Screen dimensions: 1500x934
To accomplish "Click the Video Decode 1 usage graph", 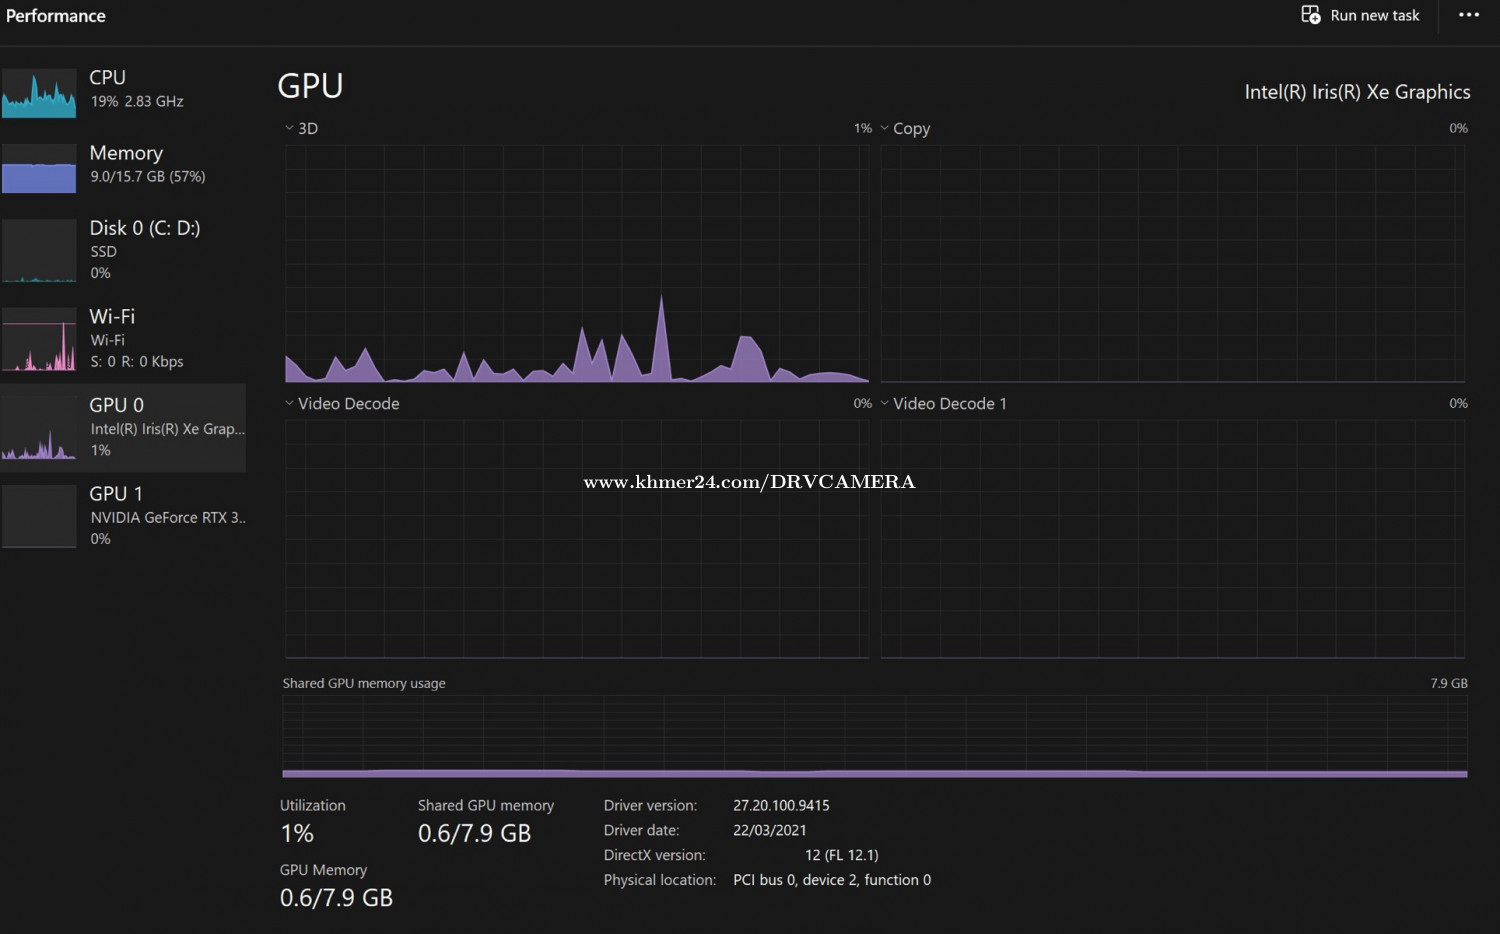I will tap(1172, 539).
